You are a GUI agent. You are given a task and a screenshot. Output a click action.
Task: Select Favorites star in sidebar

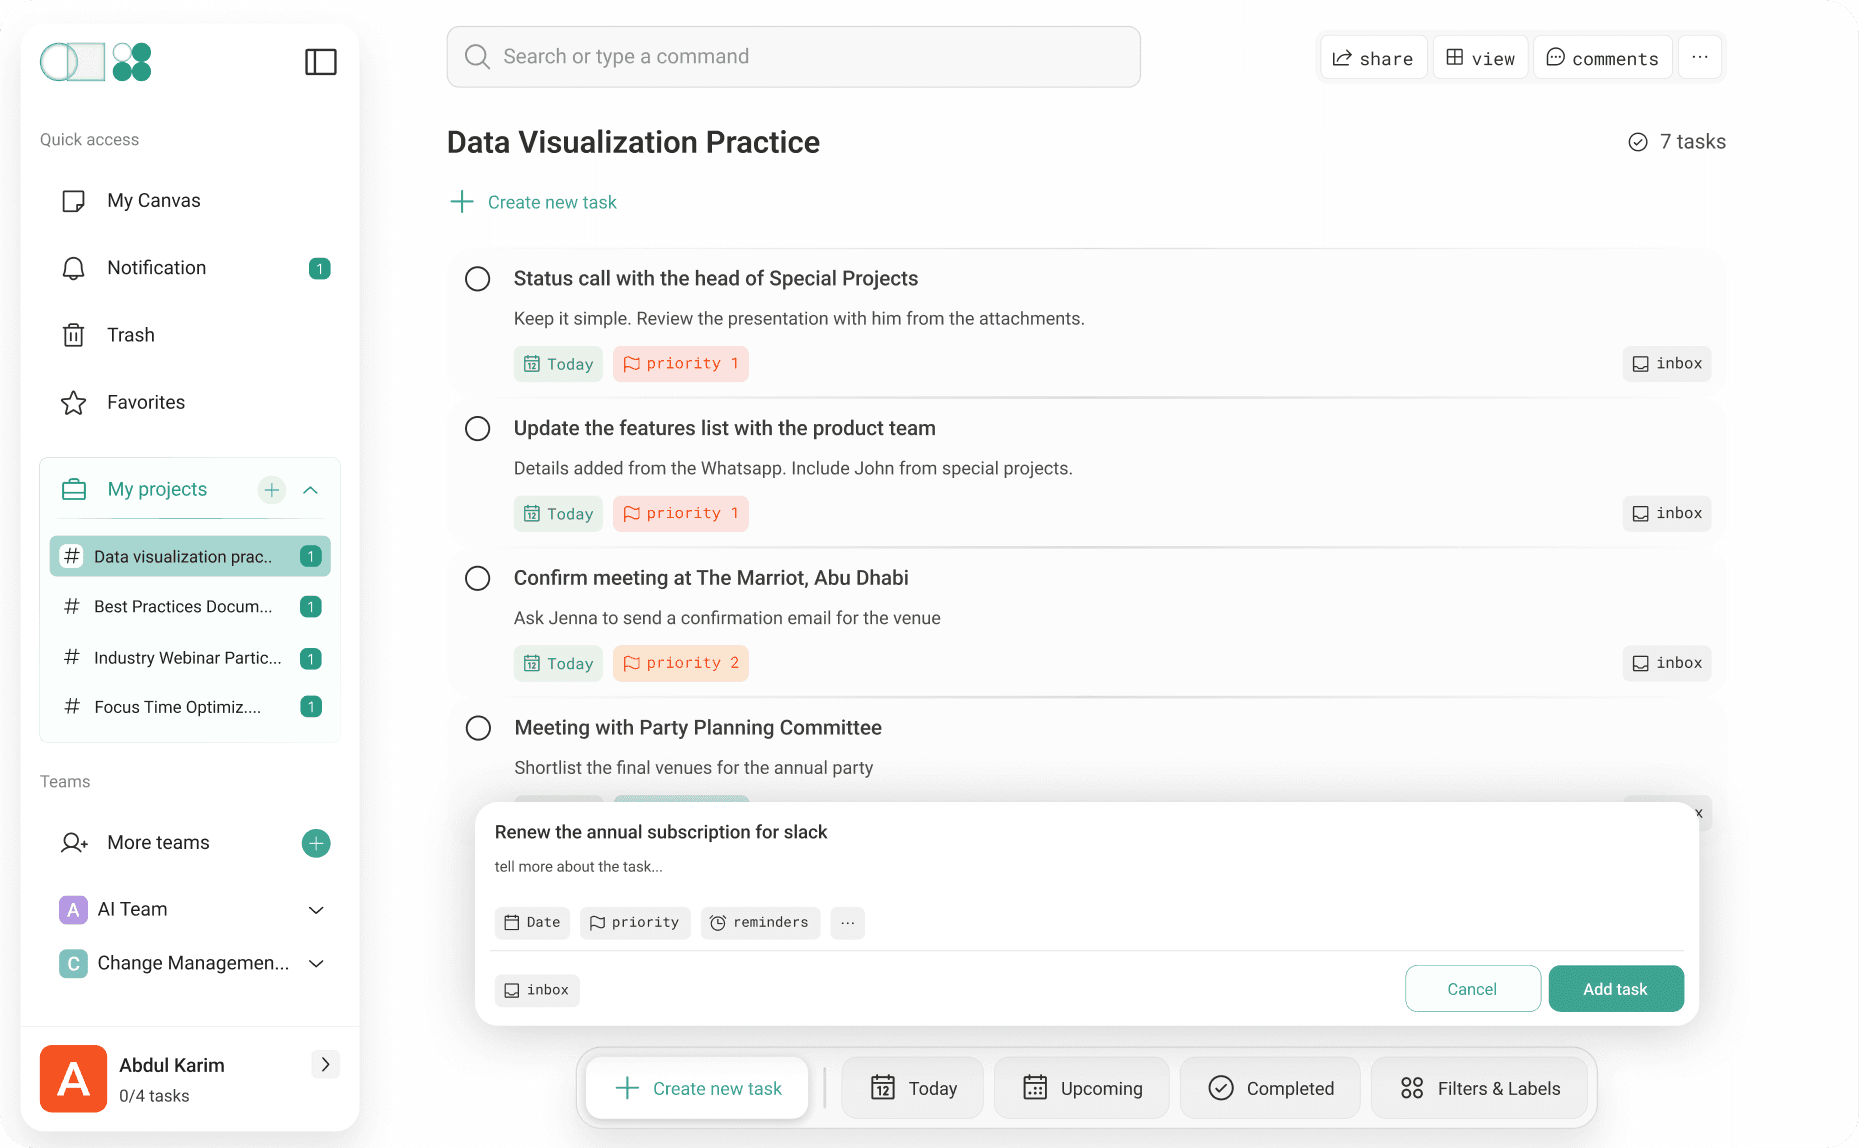pos(145,402)
